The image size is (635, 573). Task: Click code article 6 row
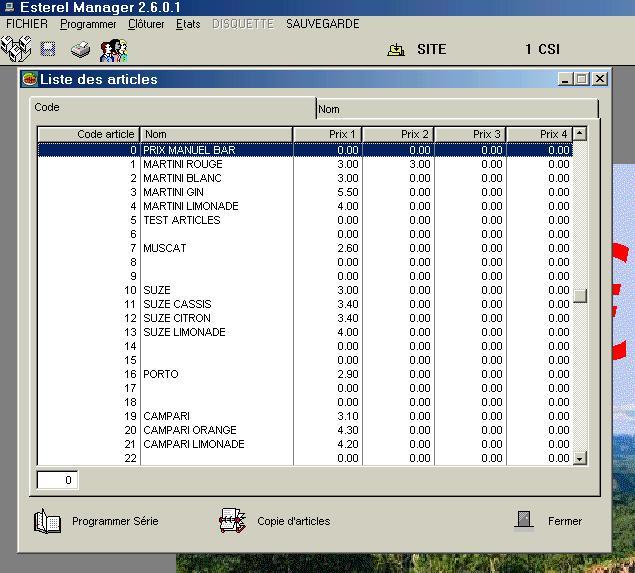pyautogui.click(x=305, y=234)
